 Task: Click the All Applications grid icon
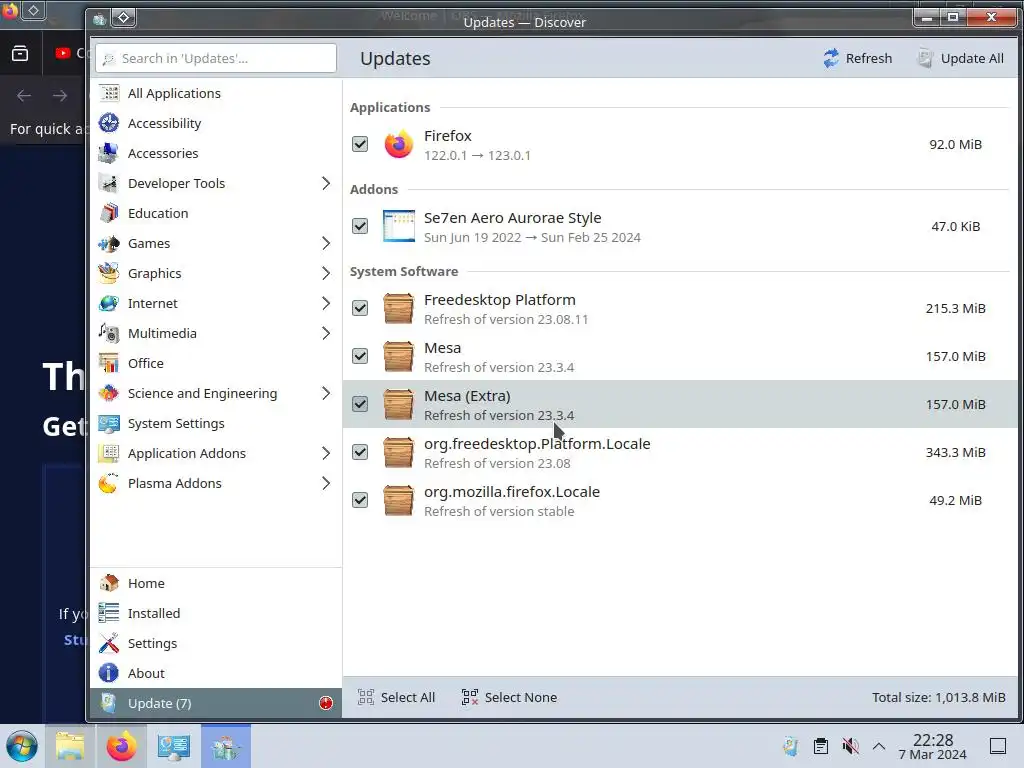108,93
